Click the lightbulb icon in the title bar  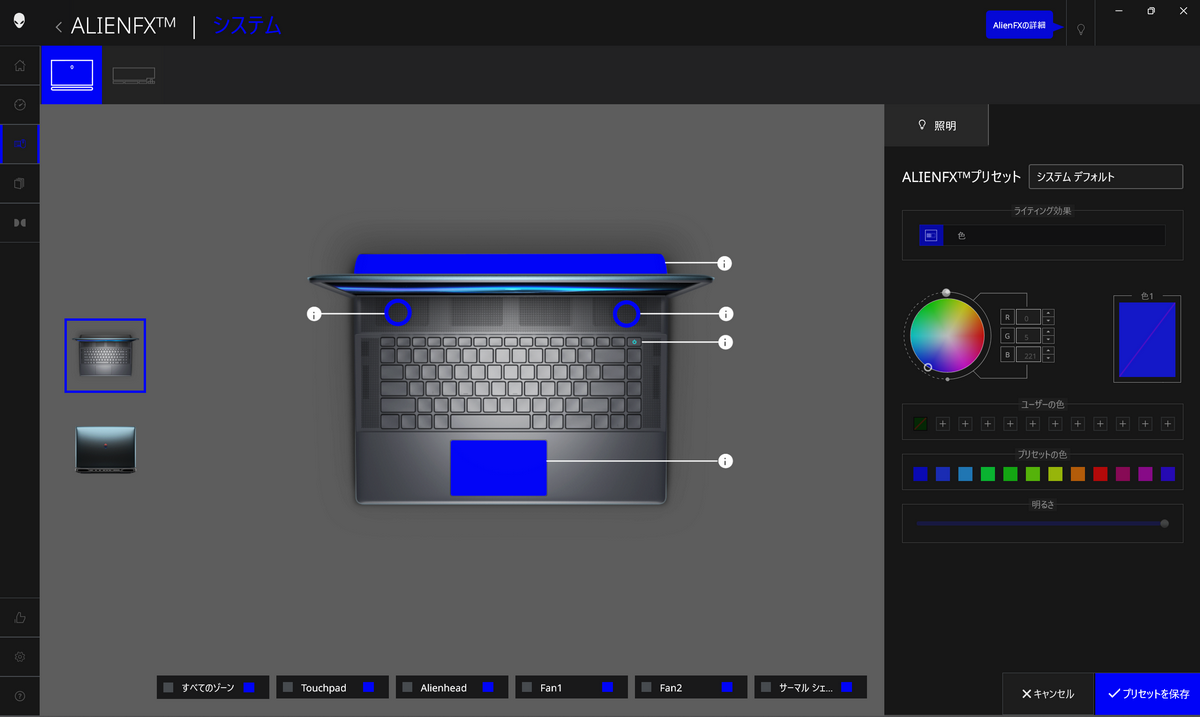1080,29
